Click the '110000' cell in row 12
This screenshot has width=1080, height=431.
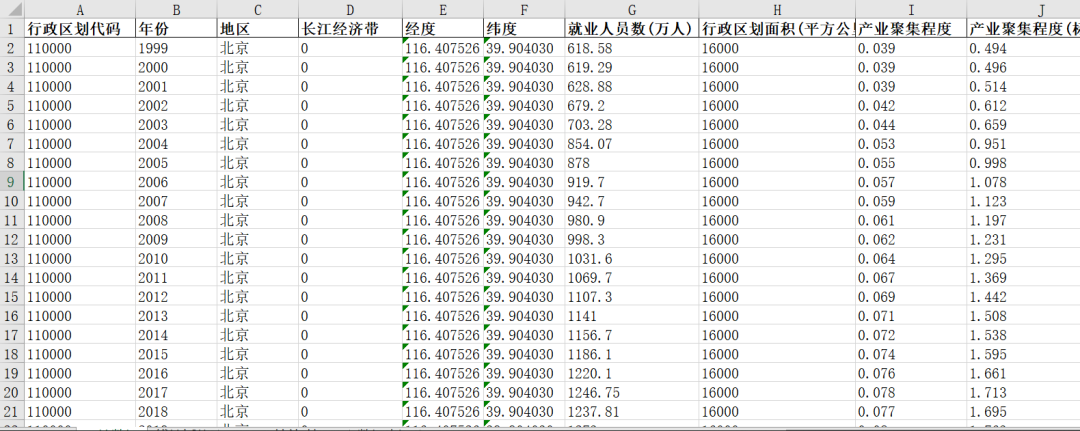coord(80,240)
